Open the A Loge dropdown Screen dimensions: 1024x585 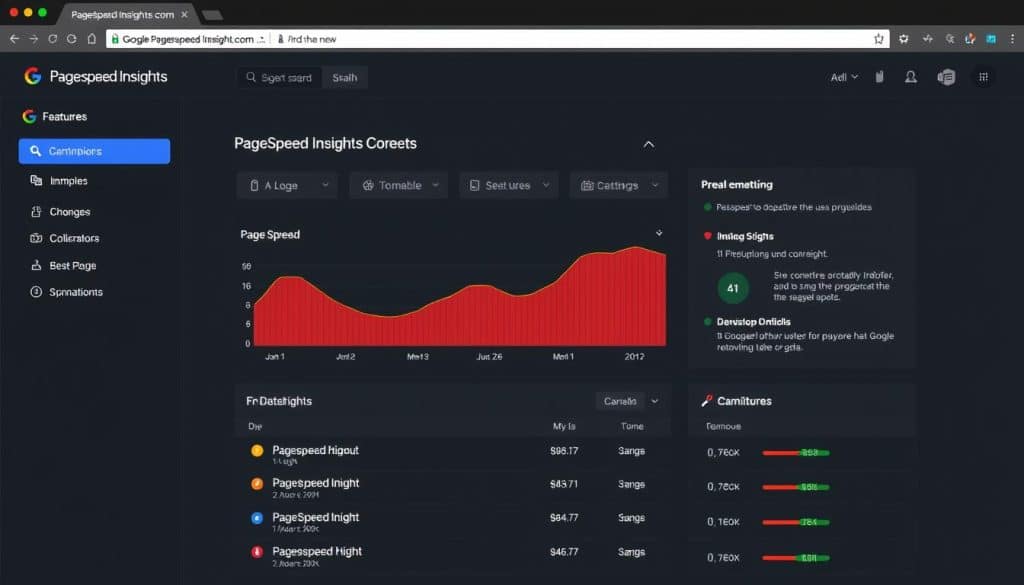pyautogui.click(x=287, y=185)
